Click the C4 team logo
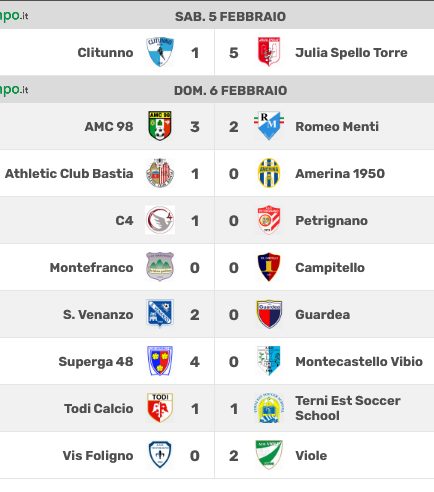 [160, 220]
